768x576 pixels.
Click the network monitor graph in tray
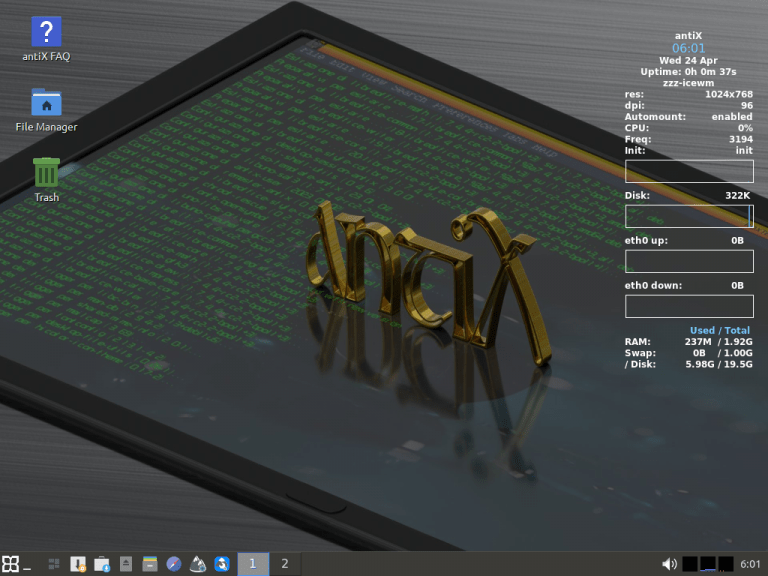pyautogui.click(x=708, y=564)
